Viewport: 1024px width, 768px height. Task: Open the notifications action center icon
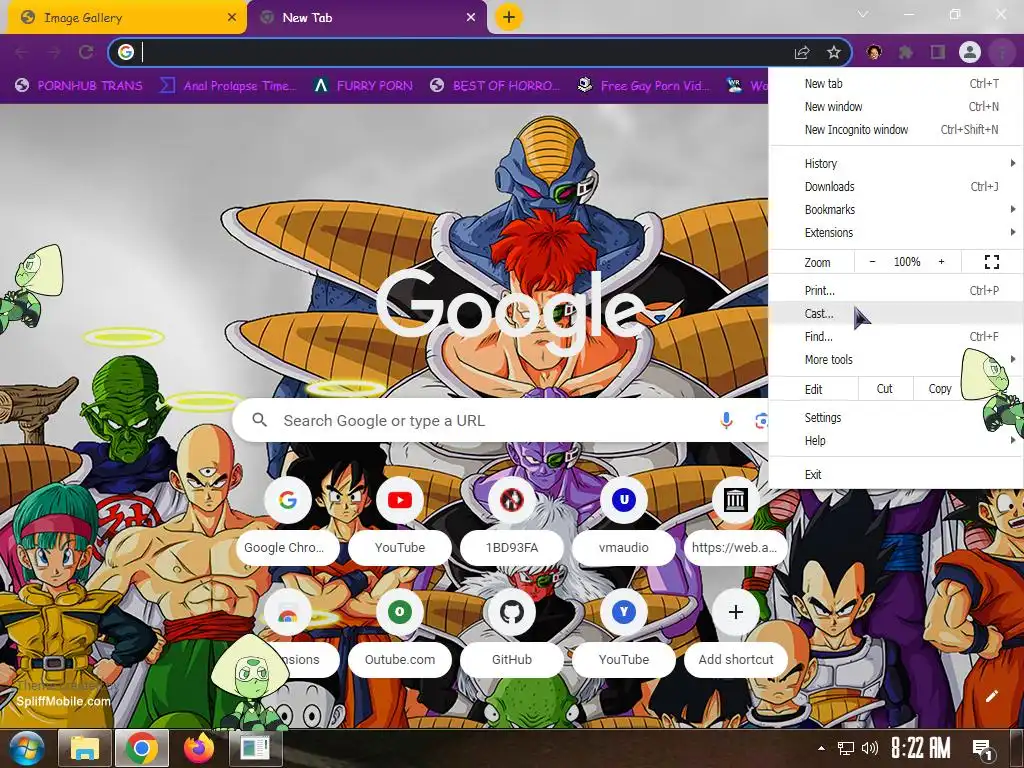tap(983, 750)
